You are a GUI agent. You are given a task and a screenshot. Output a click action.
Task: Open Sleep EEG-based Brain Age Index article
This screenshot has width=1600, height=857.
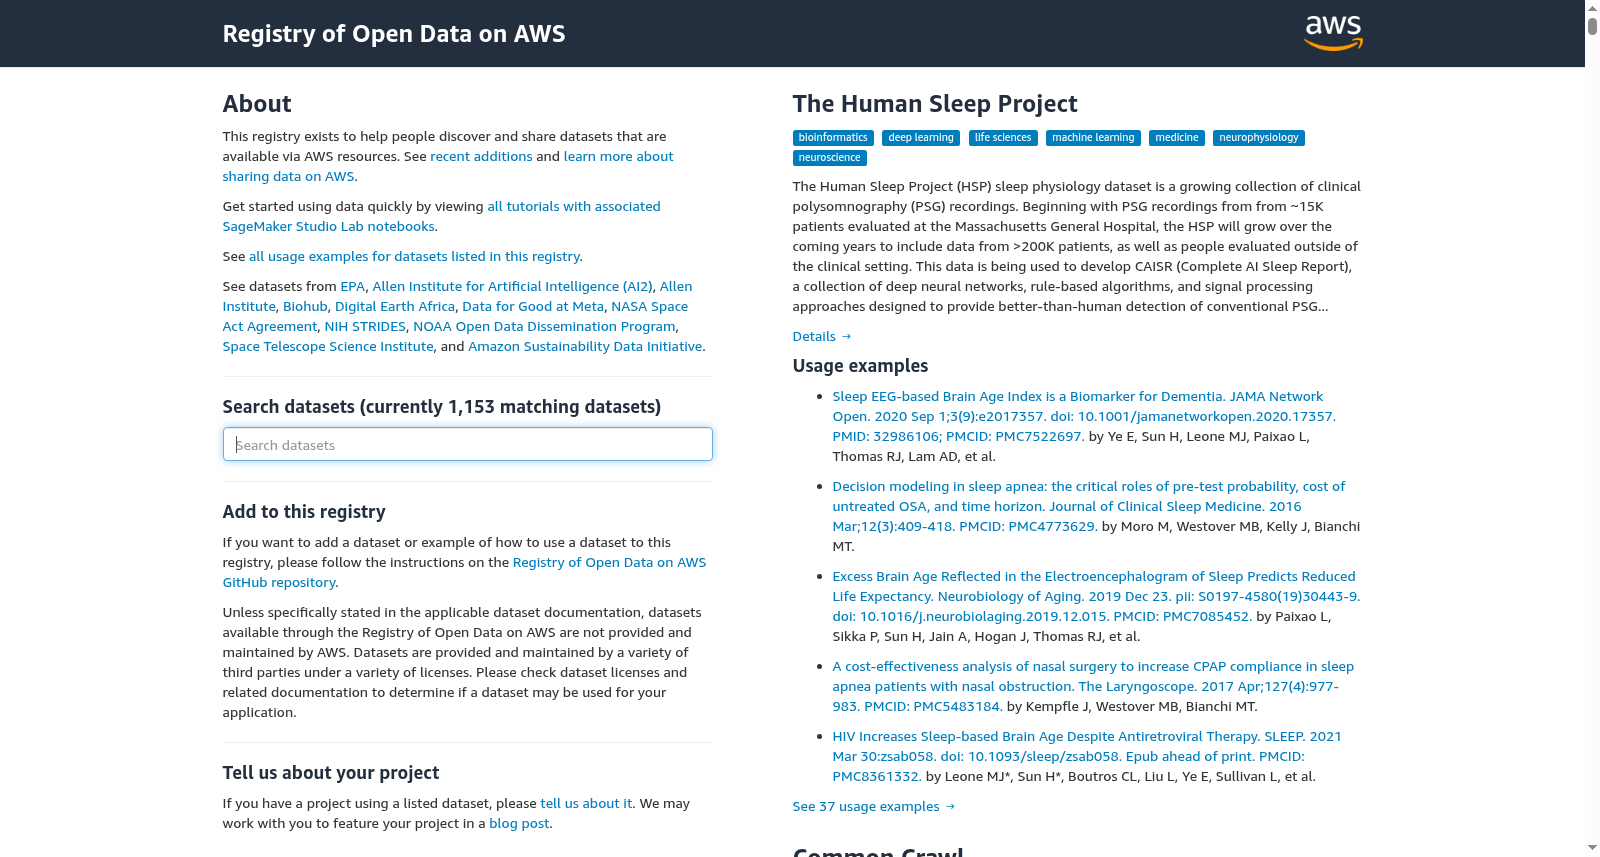tap(1084, 416)
